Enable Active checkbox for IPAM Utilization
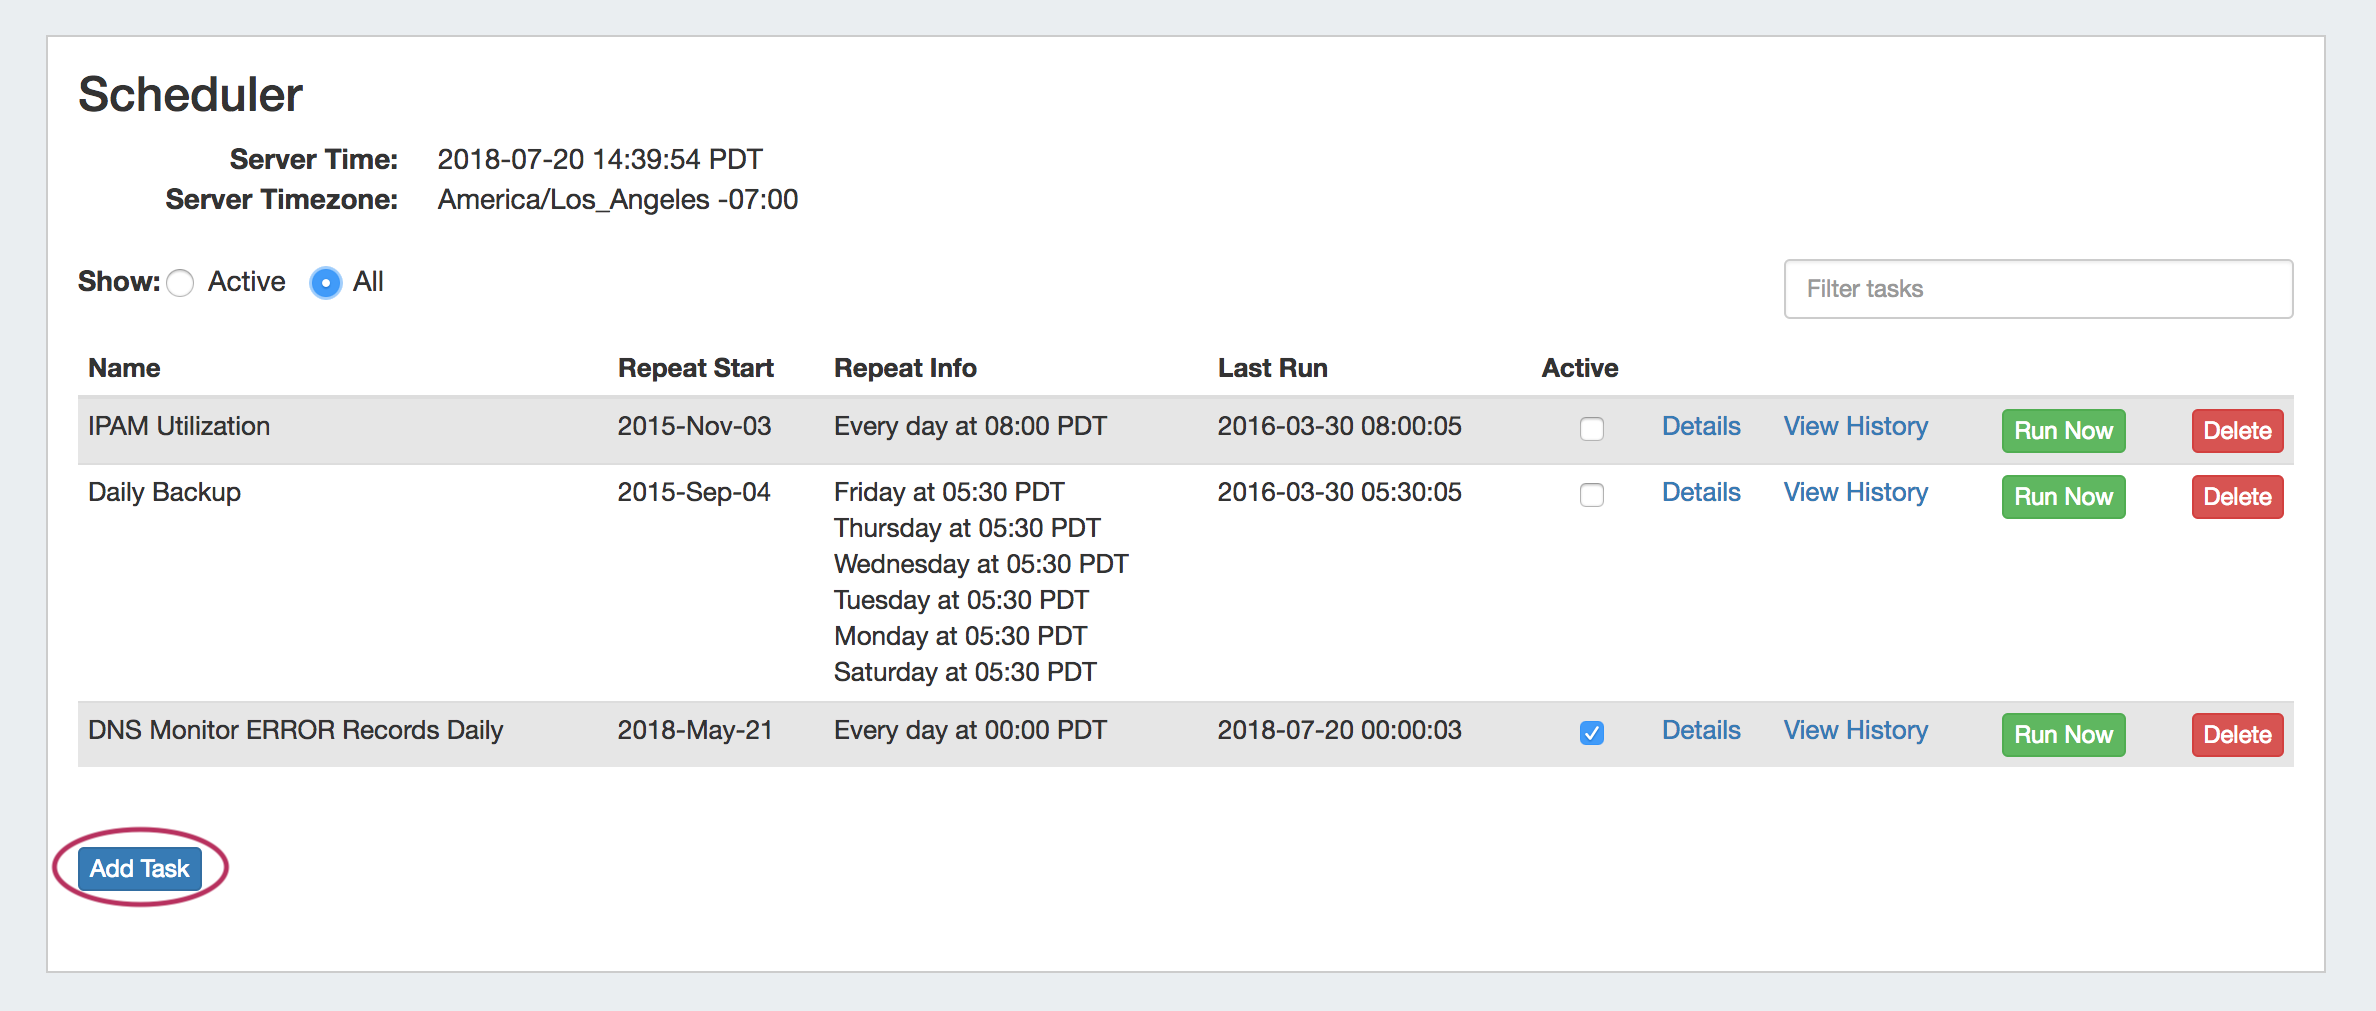Viewport: 2376px width, 1011px height. pos(1591,429)
